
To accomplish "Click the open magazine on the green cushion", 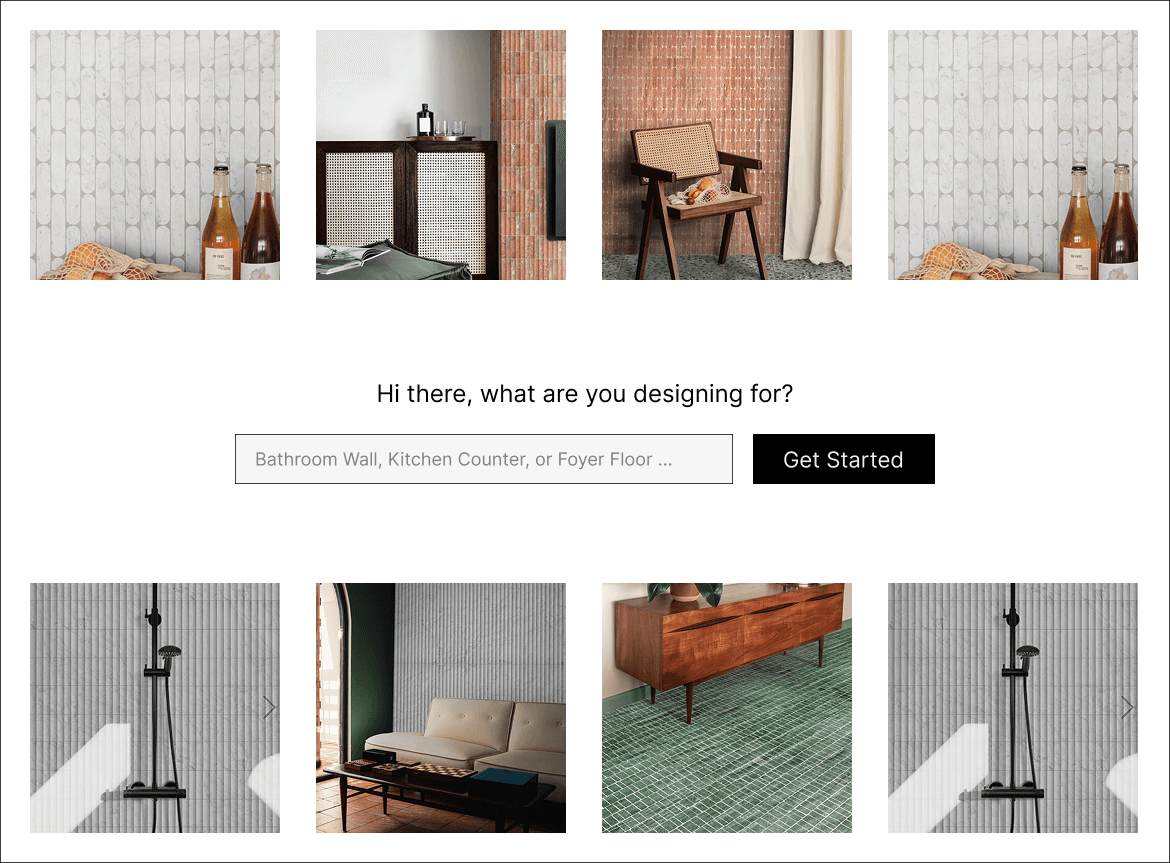I will pyautogui.click(x=349, y=255).
